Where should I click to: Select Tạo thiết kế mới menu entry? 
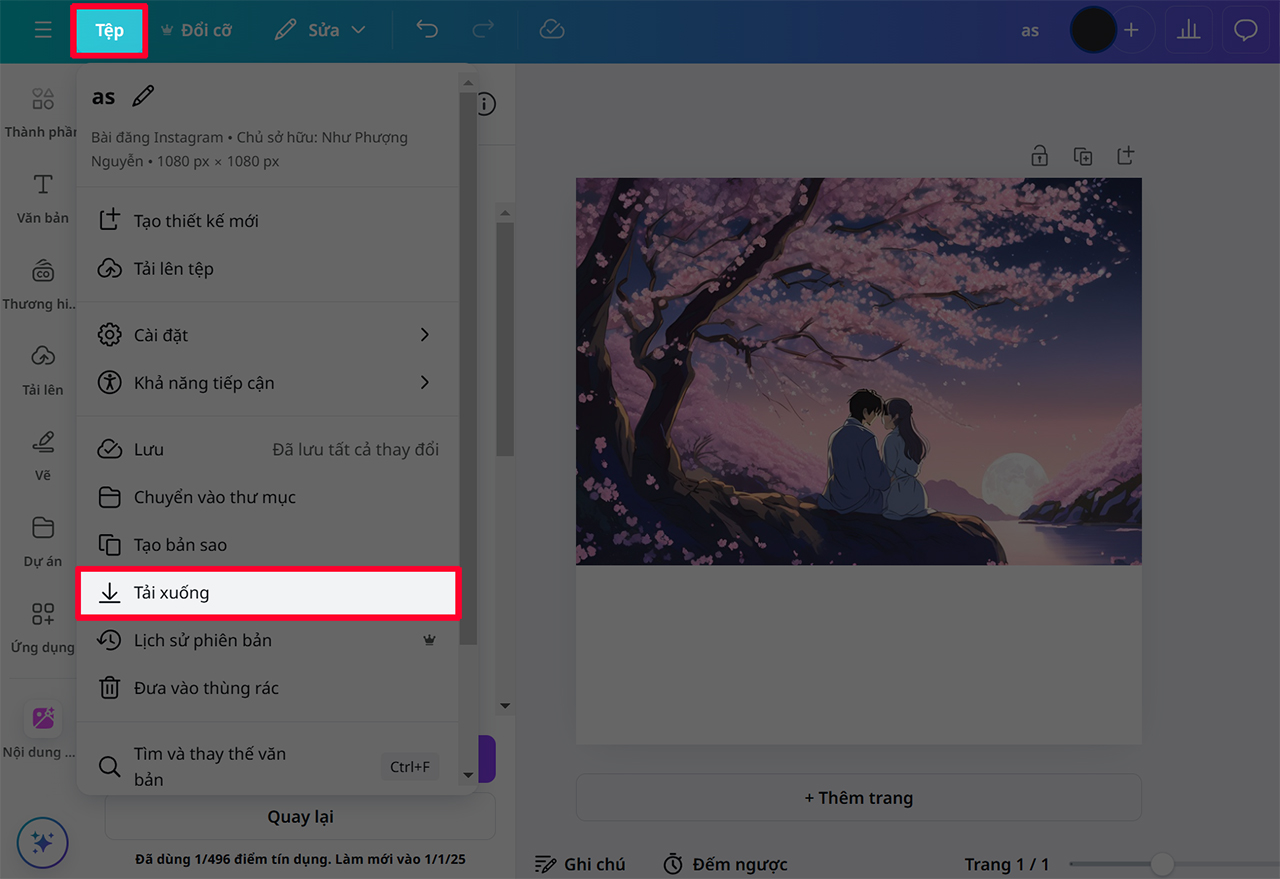tap(268, 221)
